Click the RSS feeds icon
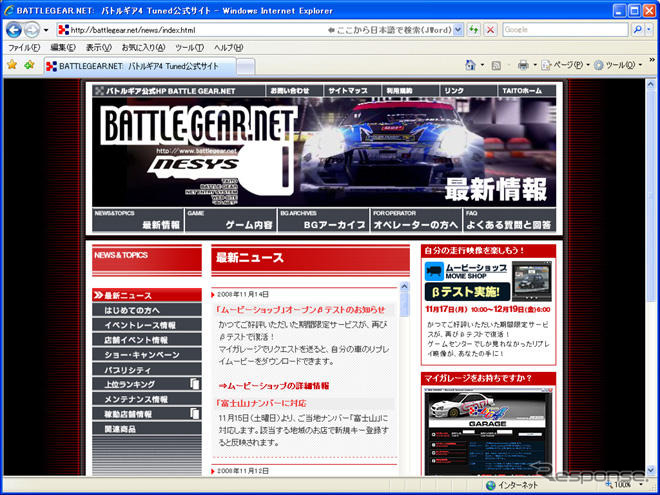The width and height of the screenshot is (660, 495). point(496,65)
